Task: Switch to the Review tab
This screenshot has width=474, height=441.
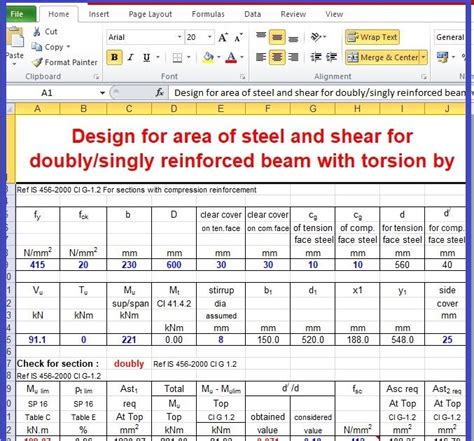Action: [x=293, y=14]
